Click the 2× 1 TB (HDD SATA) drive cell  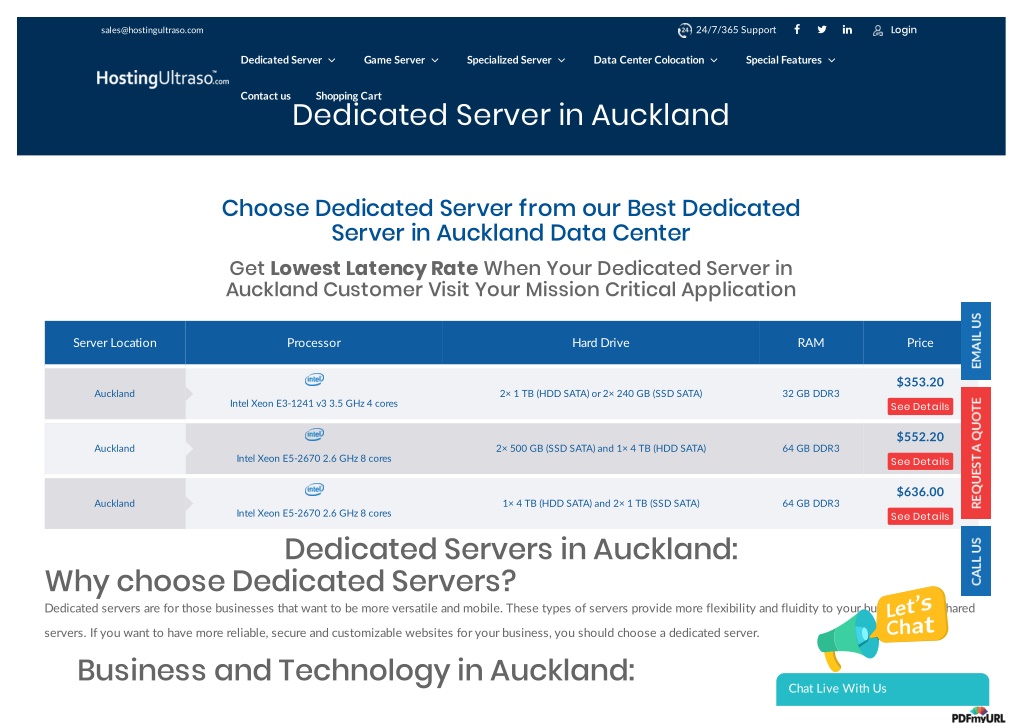pyautogui.click(x=601, y=394)
